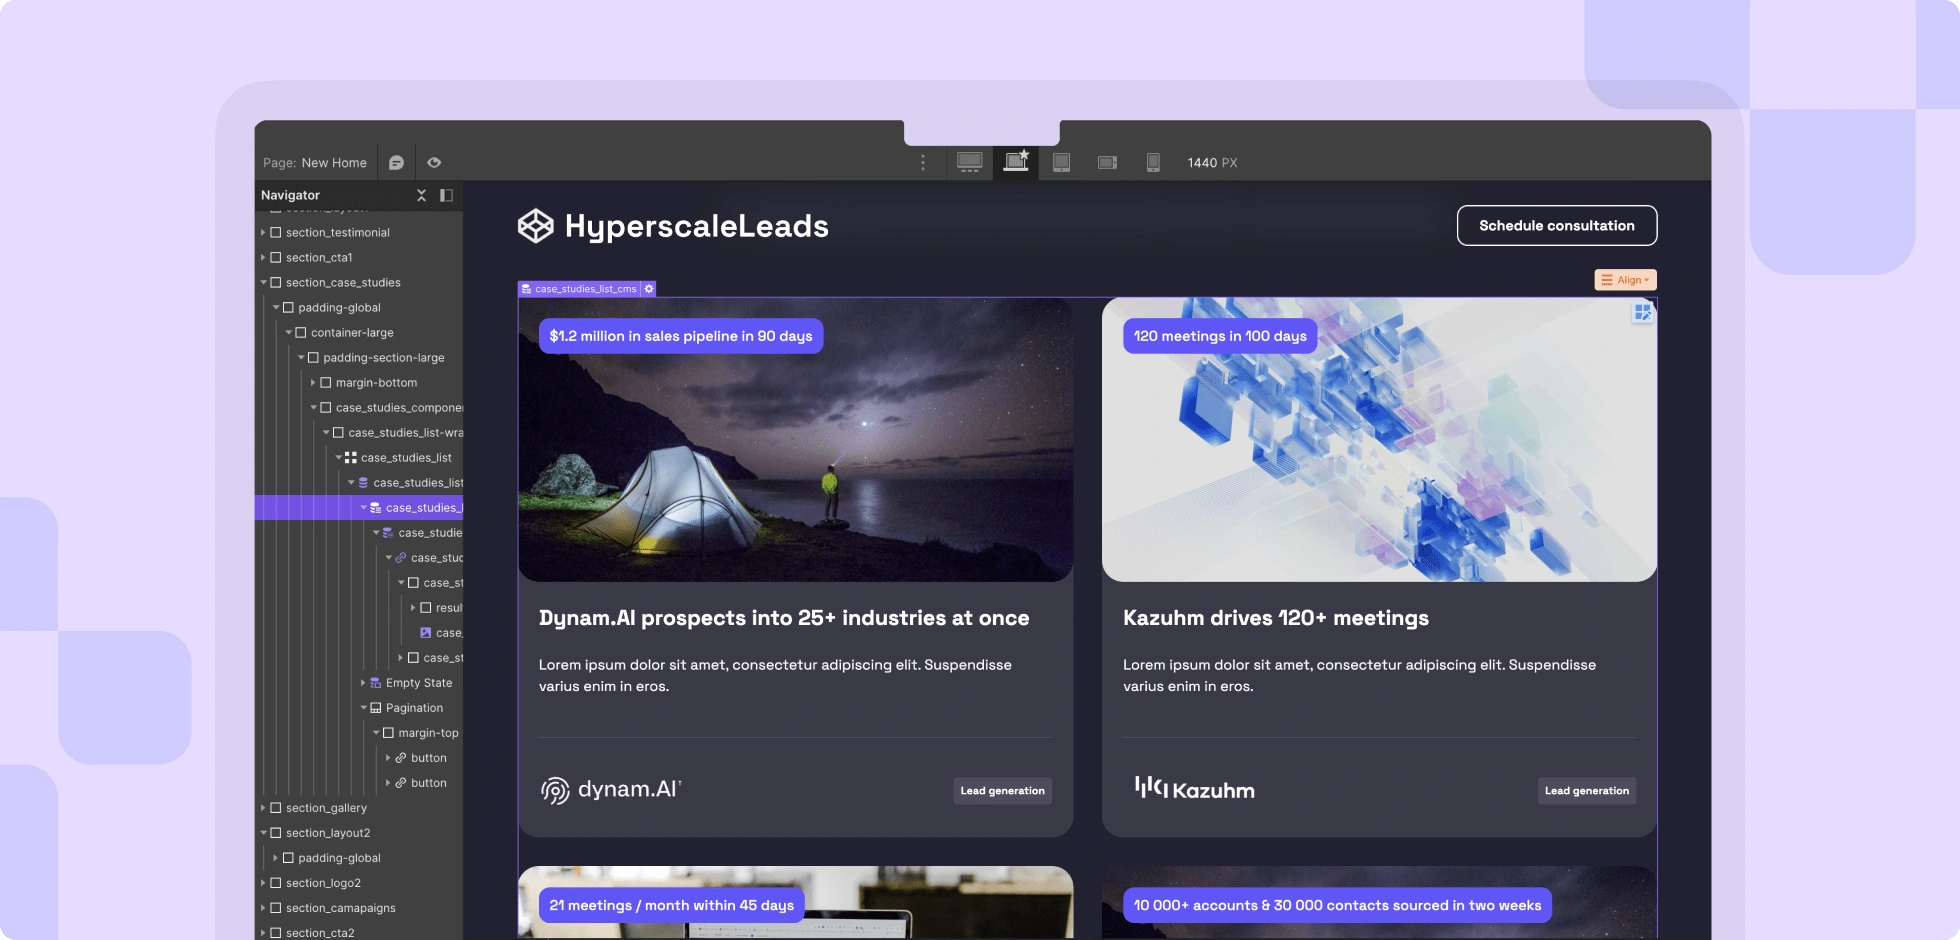Collapse the margin-top node arrow
1960x940 pixels.
coord(376,733)
